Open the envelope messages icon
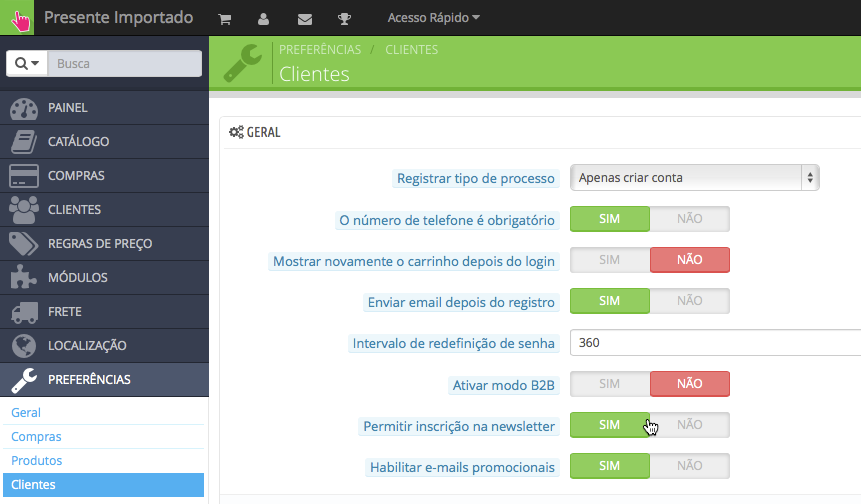Viewport: 861px width, 504px height. click(305, 20)
